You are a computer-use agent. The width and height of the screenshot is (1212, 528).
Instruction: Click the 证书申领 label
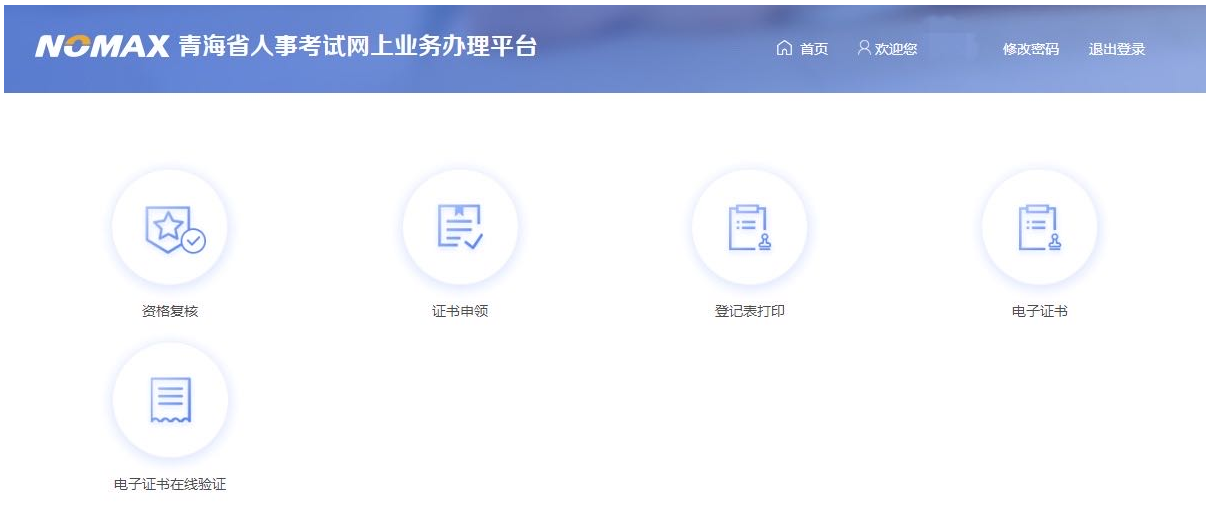pos(460,311)
